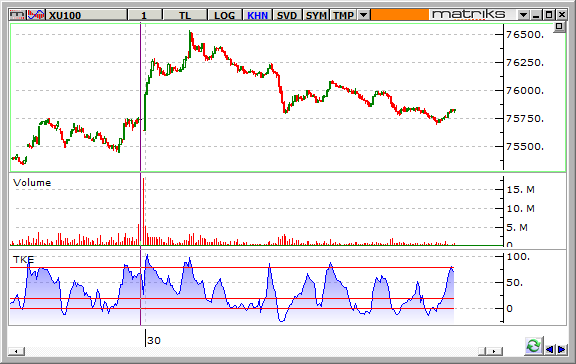
Task: Click the 10. M volume axis label
Action: [521, 209]
